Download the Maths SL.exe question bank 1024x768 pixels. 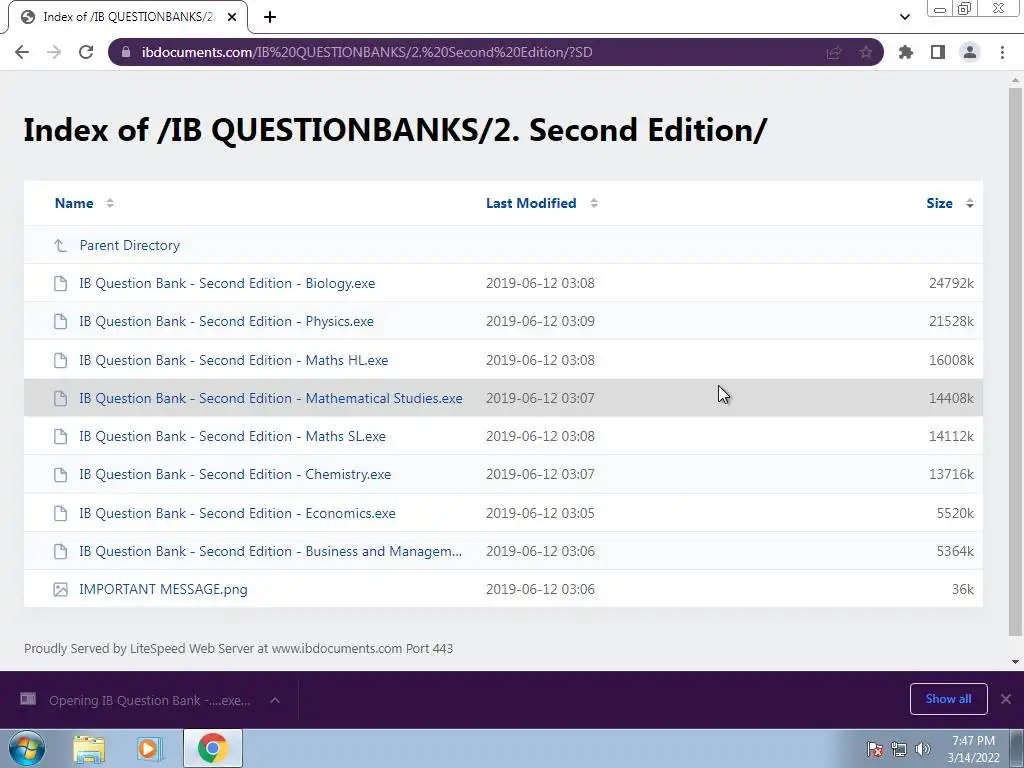232,436
